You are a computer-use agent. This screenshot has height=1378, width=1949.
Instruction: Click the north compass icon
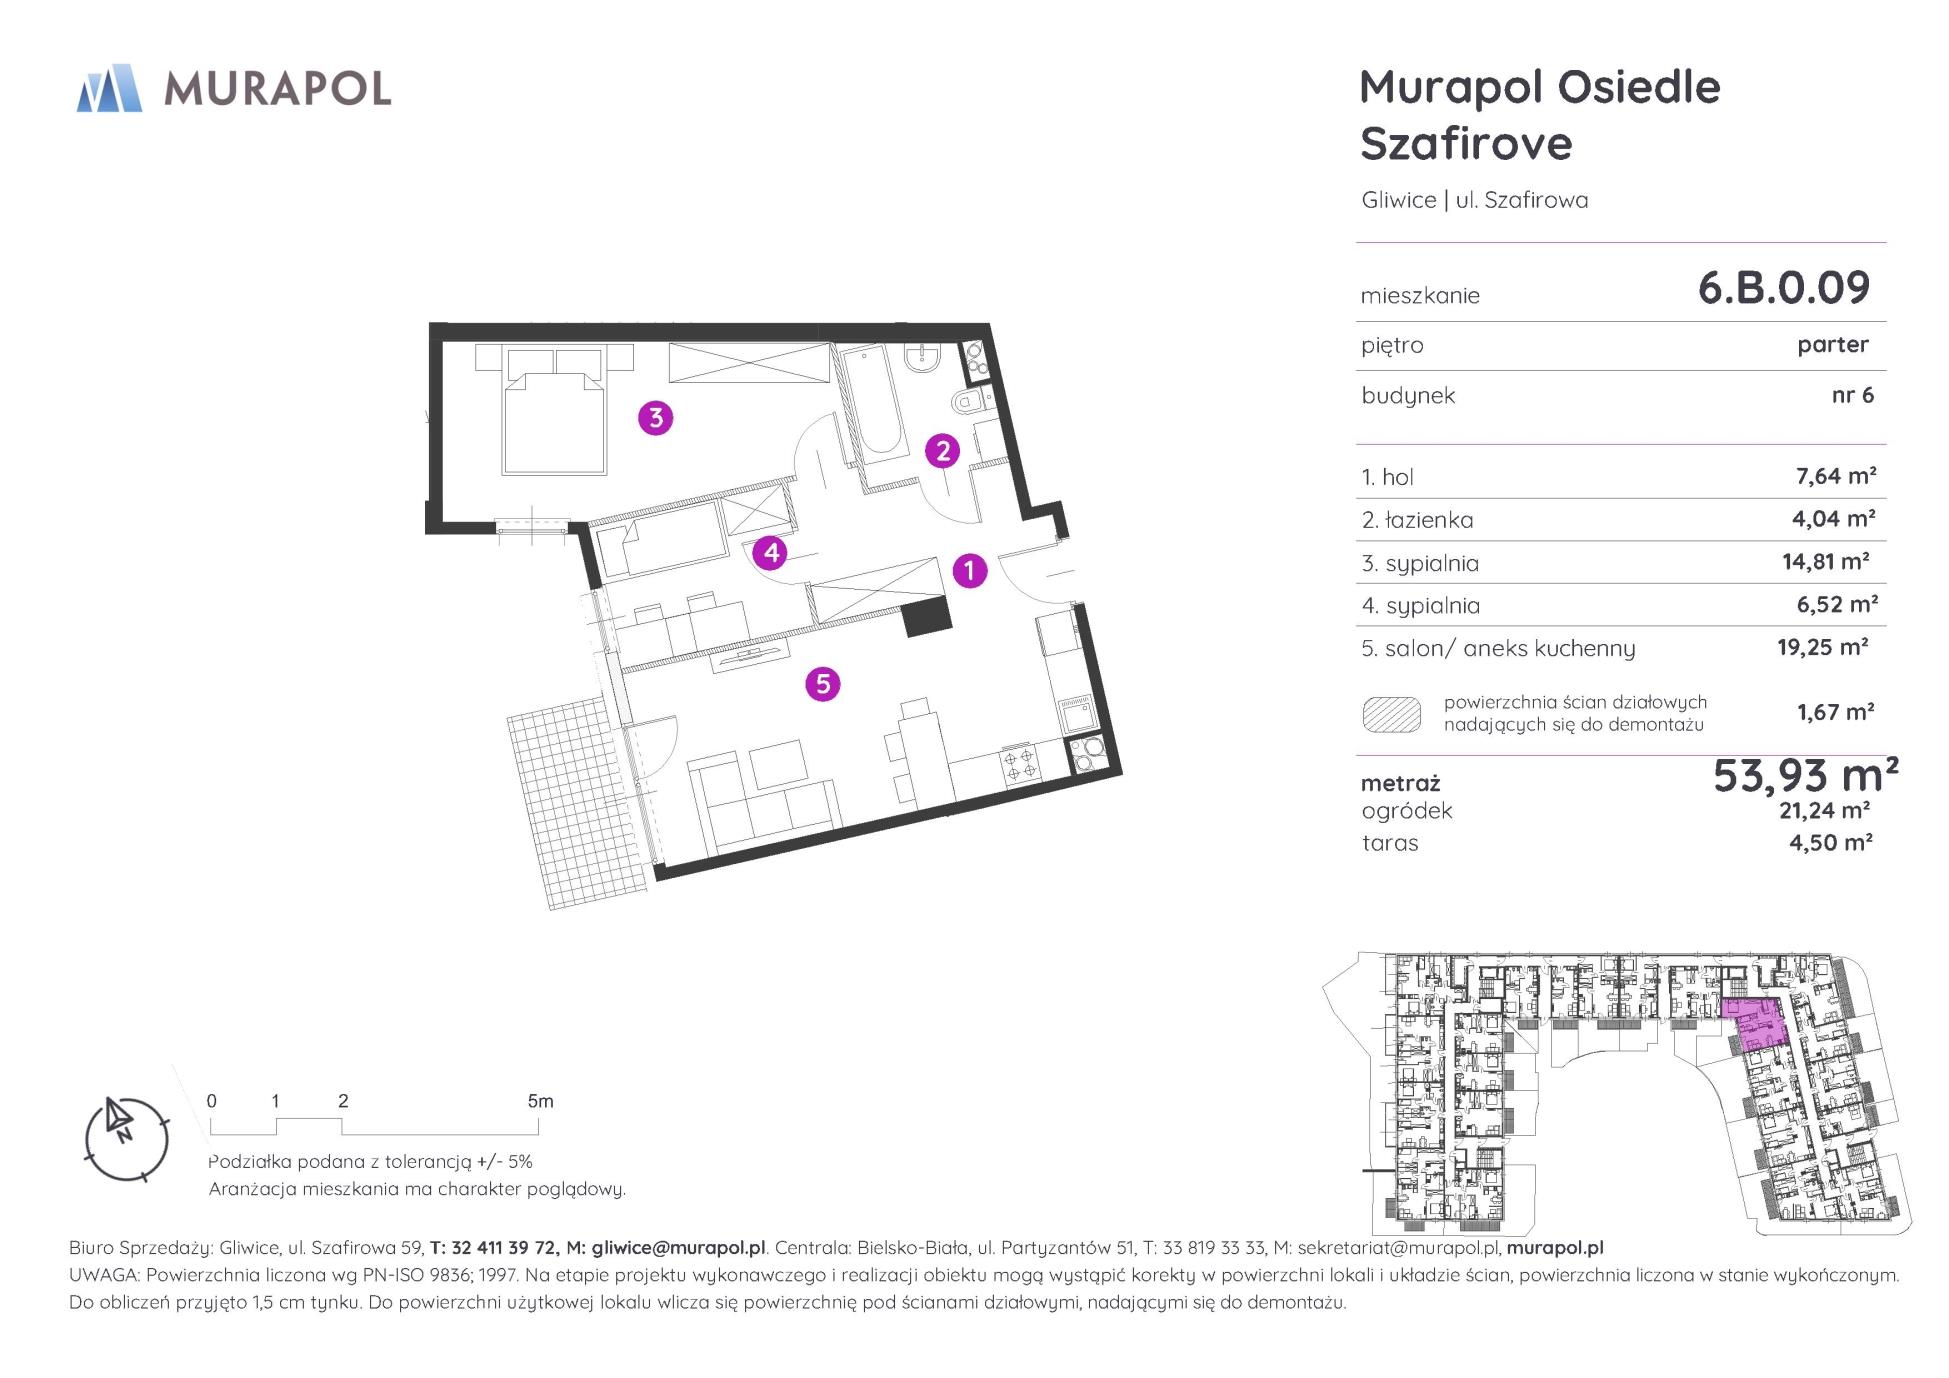[126, 1139]
